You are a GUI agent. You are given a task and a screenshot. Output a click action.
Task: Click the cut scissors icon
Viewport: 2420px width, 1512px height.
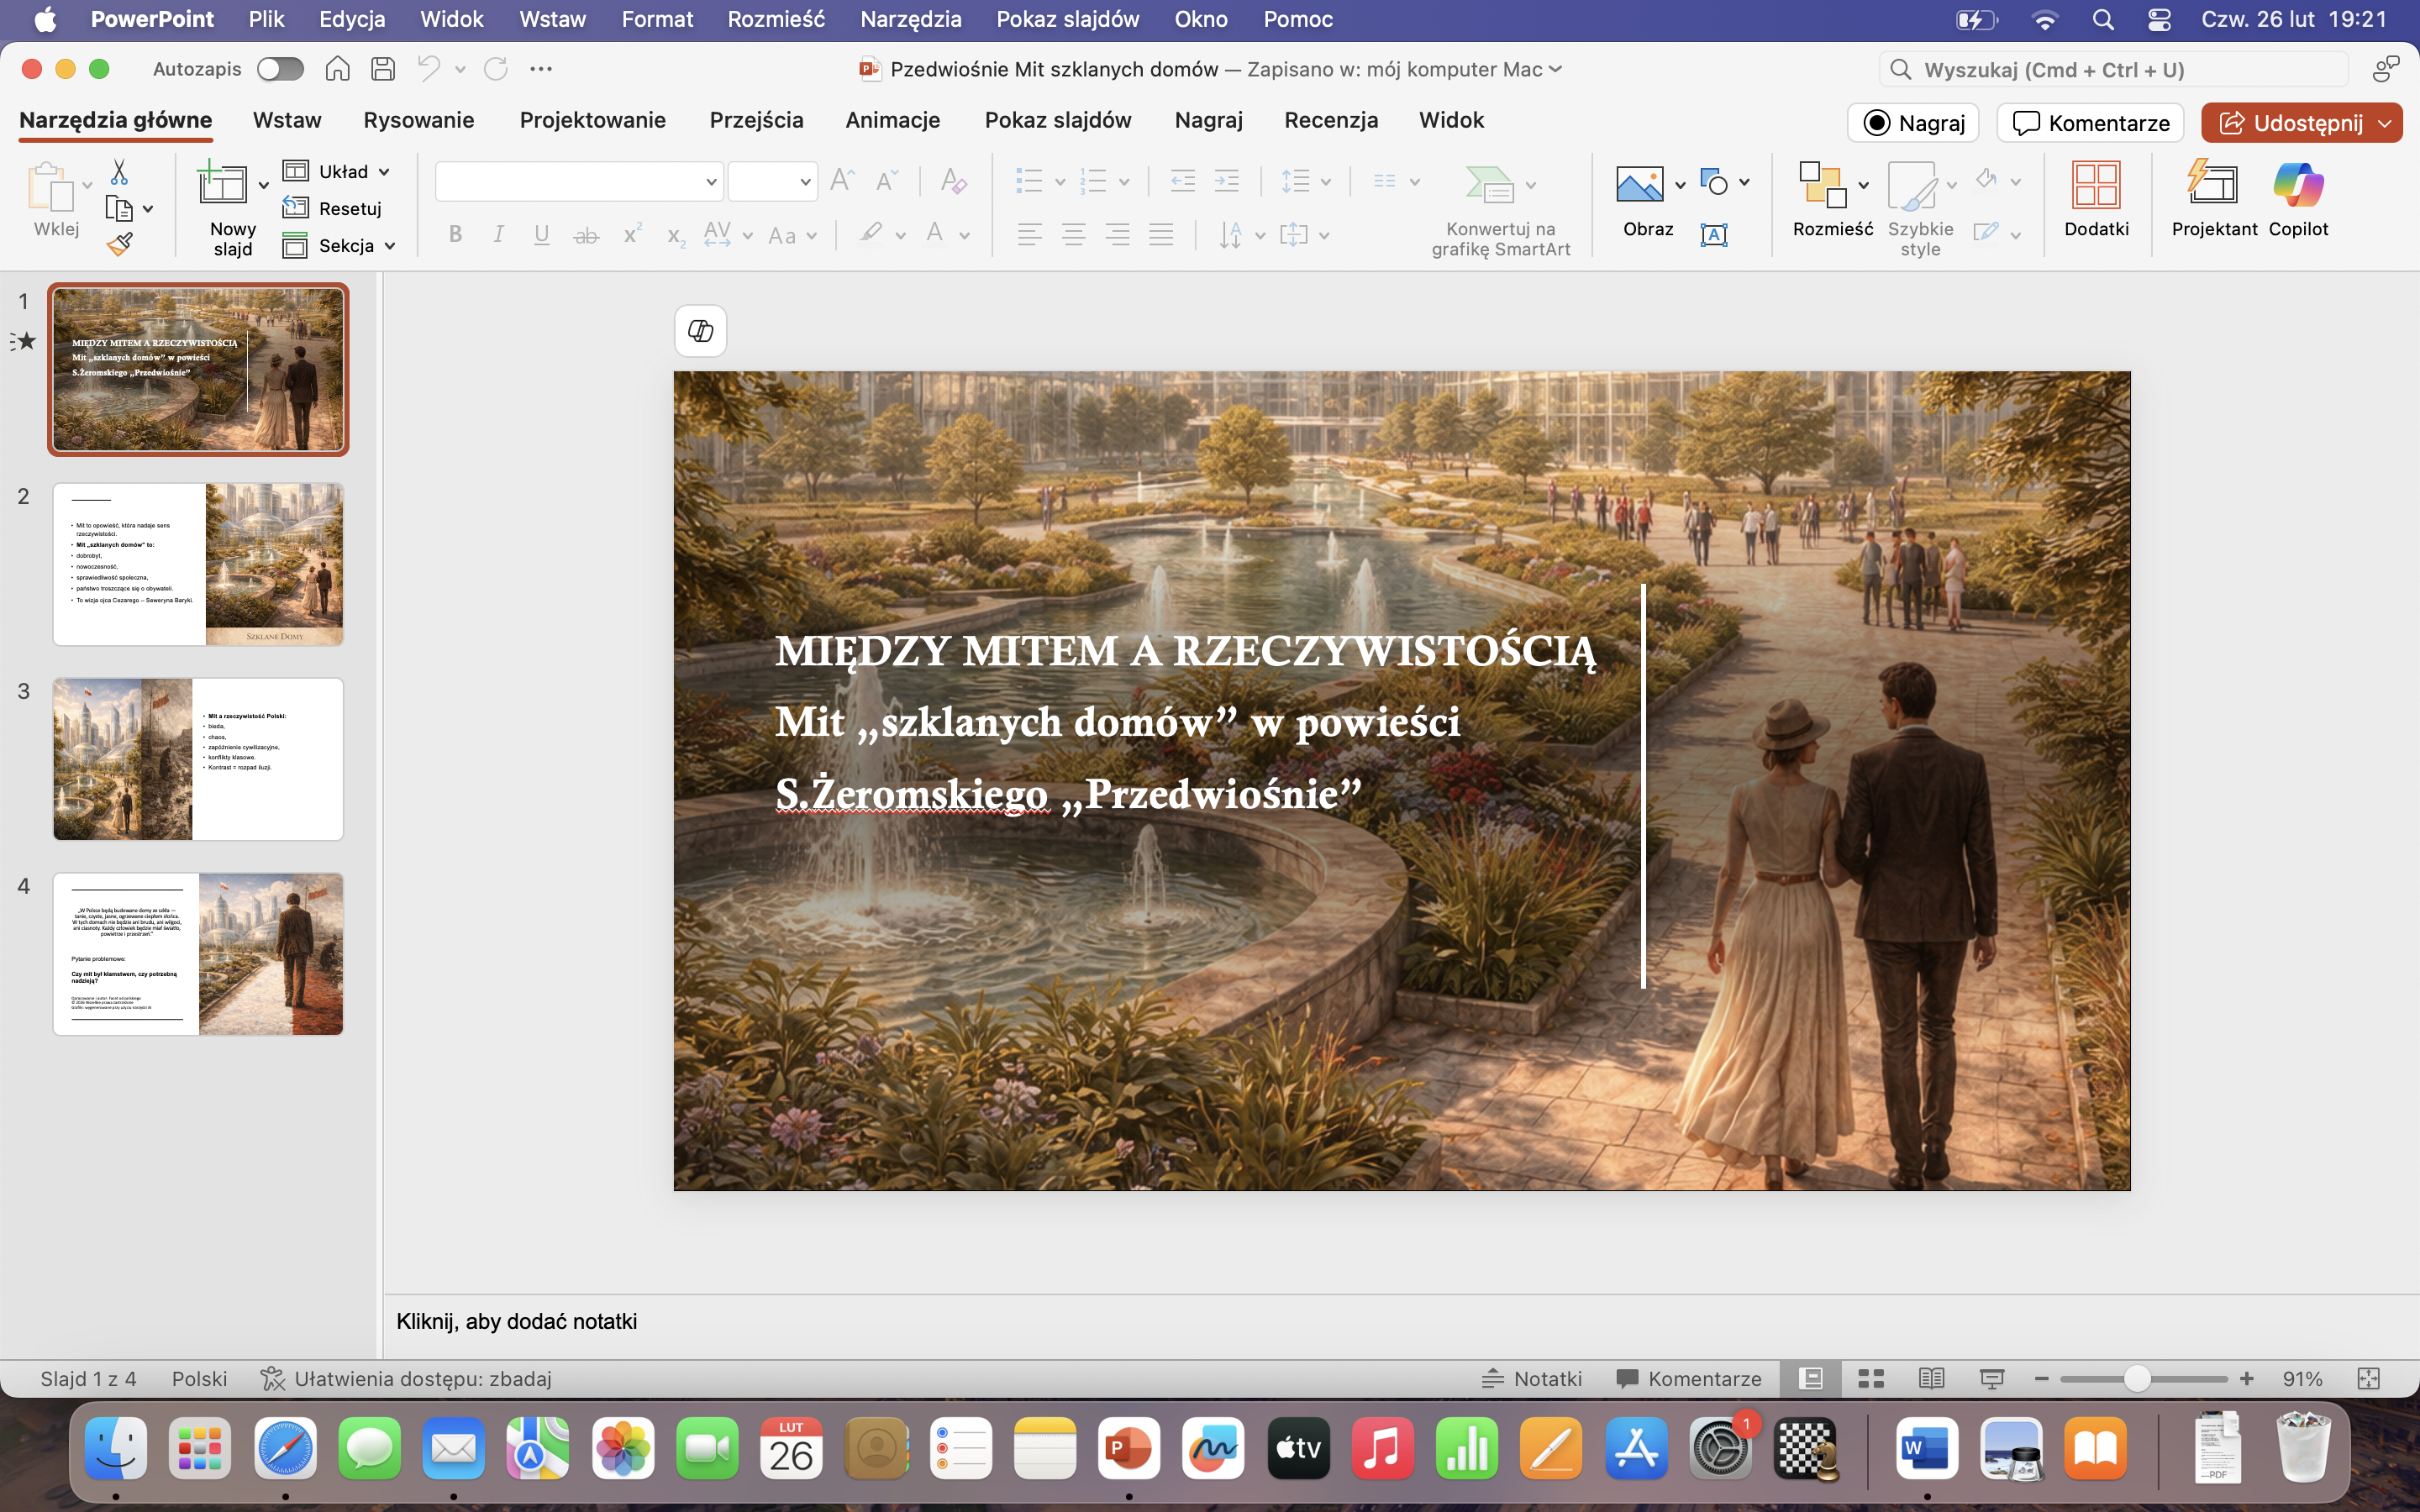[x=119, y=172]
